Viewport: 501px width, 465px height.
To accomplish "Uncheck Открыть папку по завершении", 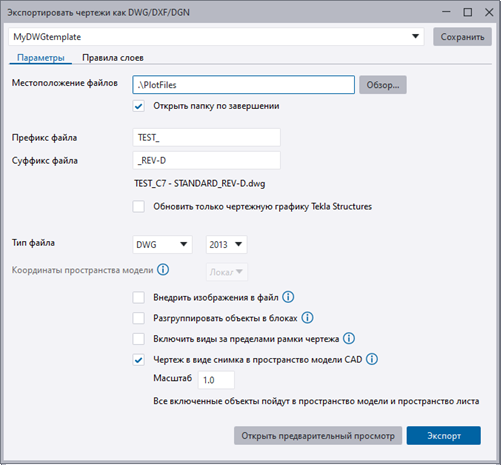I will [x=139, y=106].
